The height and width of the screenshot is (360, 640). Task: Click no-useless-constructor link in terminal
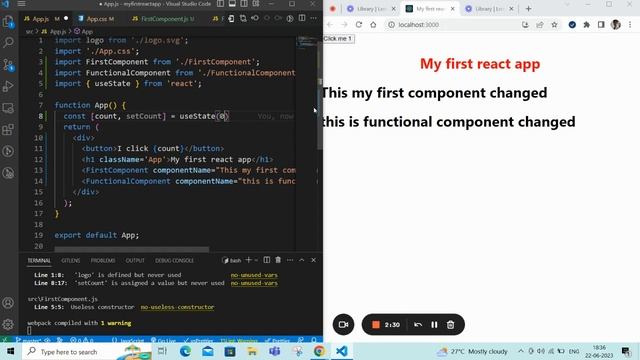pyautogui.click(x=177, y=307)
